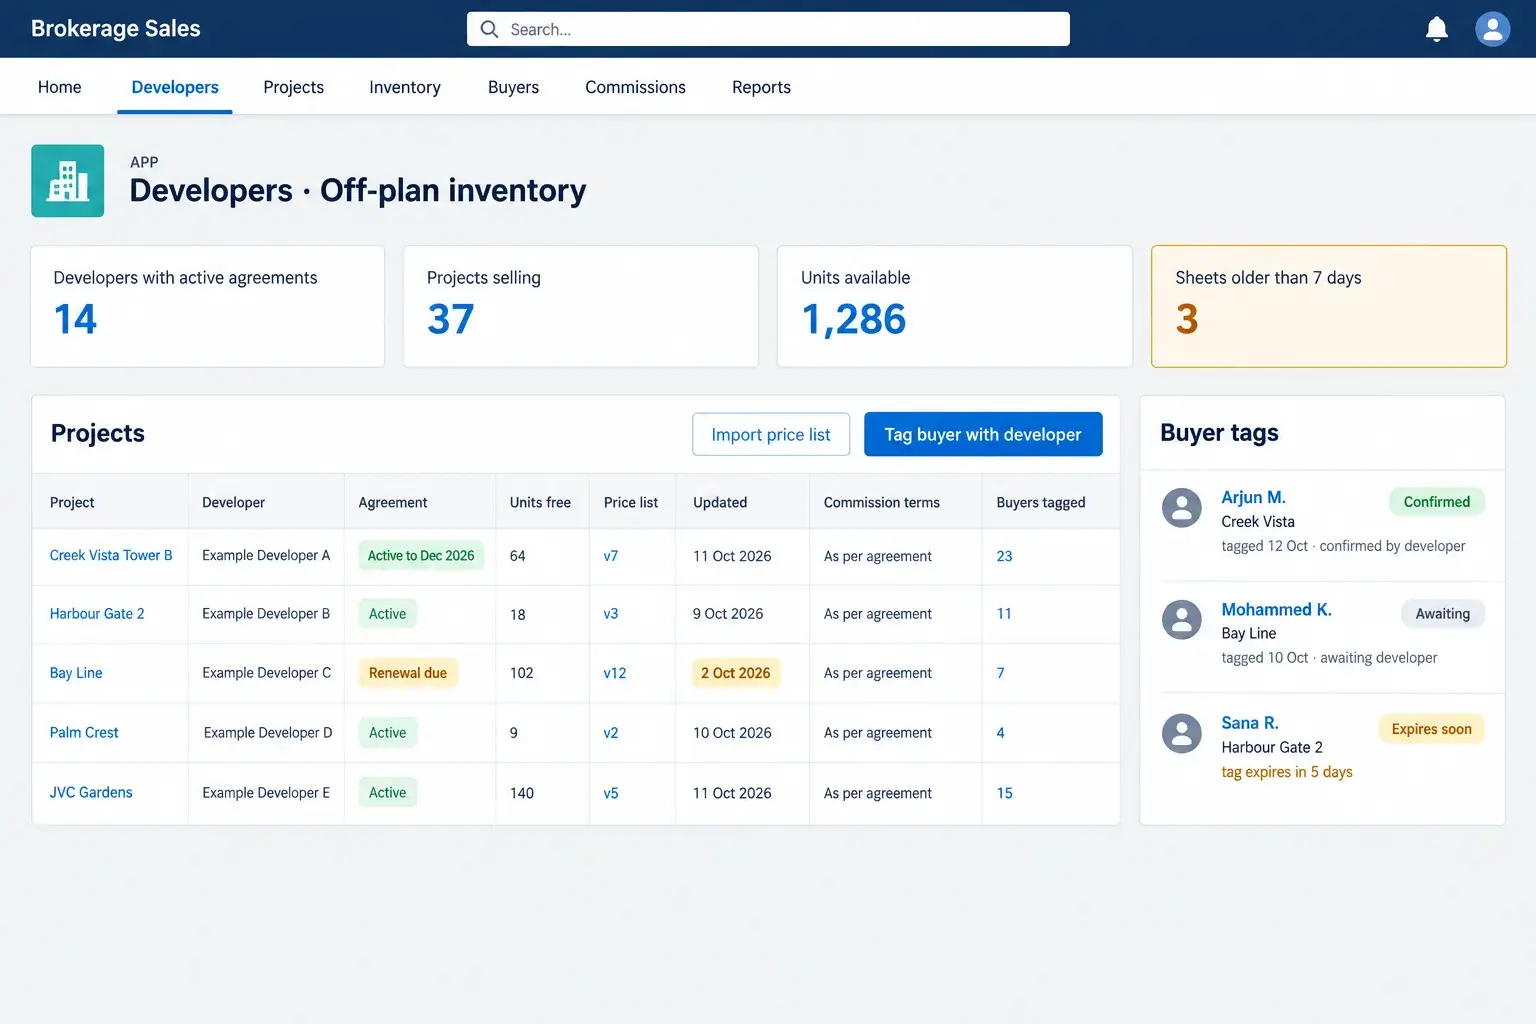The image size is (1536, 1024).
Task: Go to the Home tab
Action: [60, 87]
